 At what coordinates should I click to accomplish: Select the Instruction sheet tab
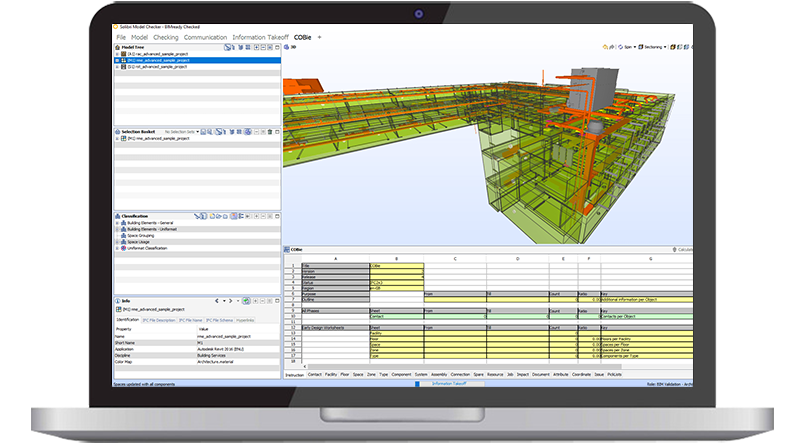pos(294,375)
